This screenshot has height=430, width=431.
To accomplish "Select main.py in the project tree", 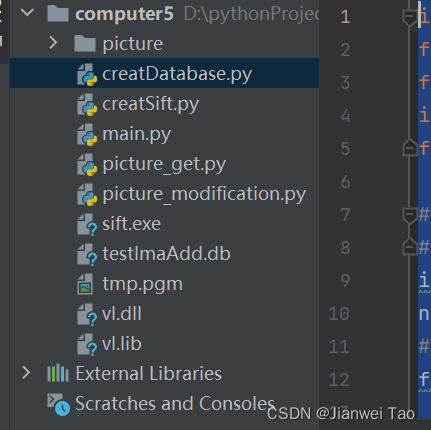I will 137,134.
